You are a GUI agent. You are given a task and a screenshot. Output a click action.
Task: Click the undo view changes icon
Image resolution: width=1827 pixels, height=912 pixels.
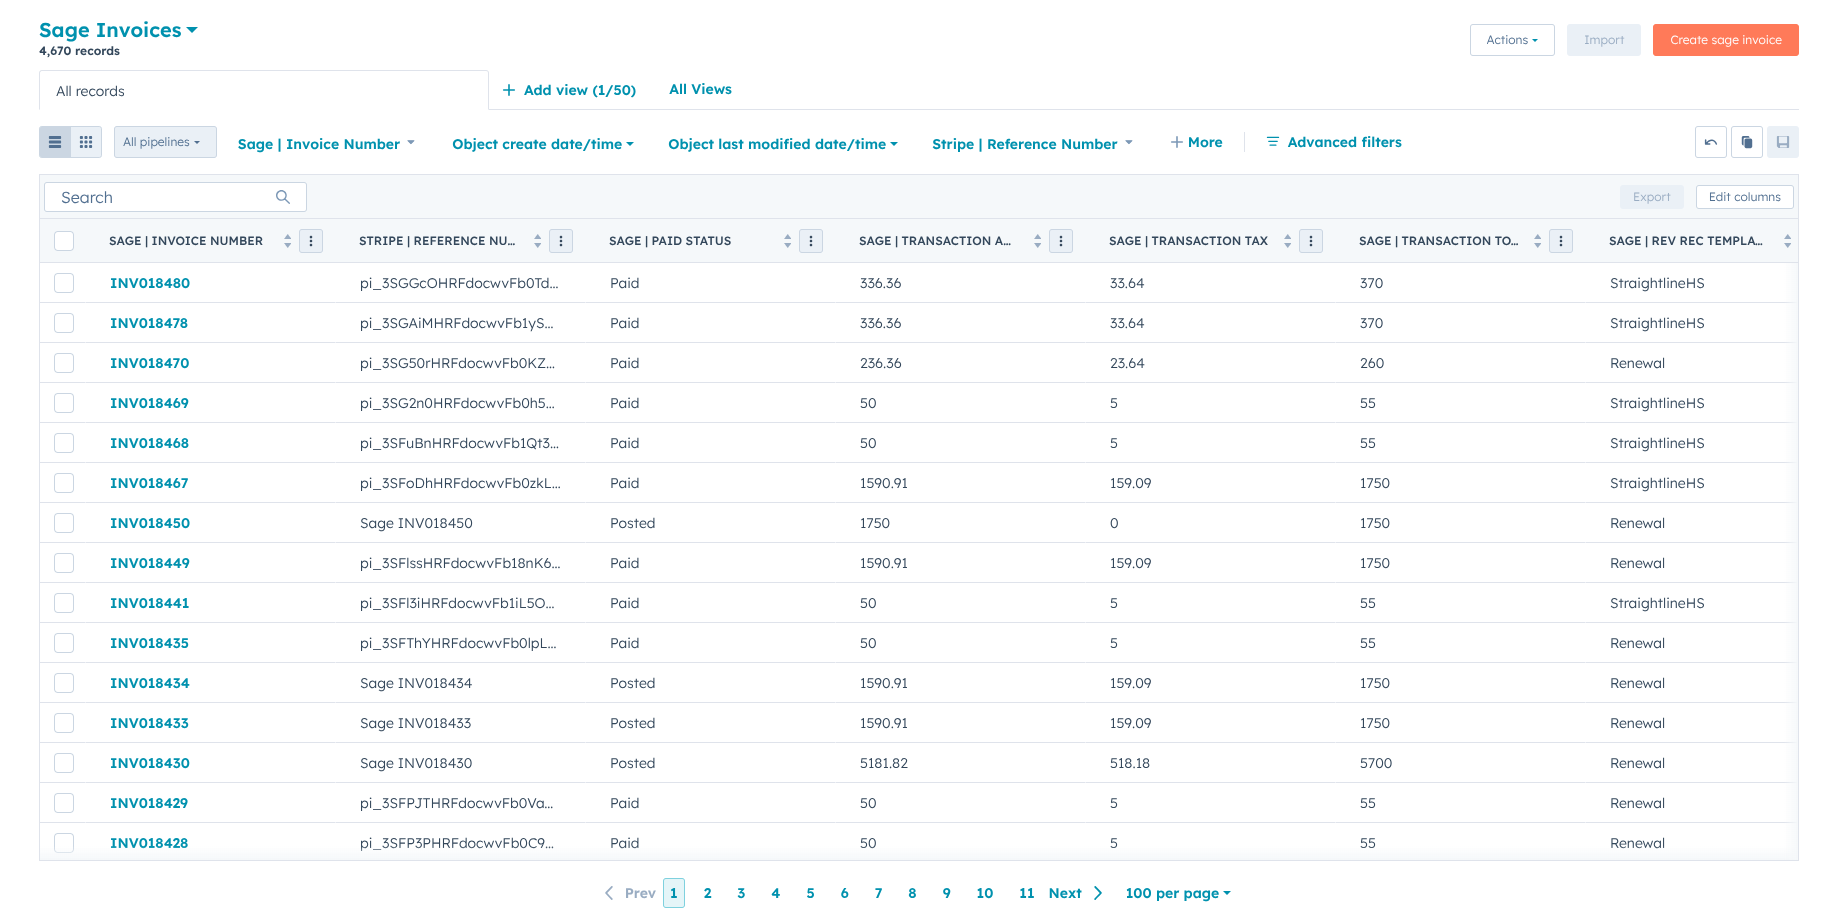(x=1710, y=142)
